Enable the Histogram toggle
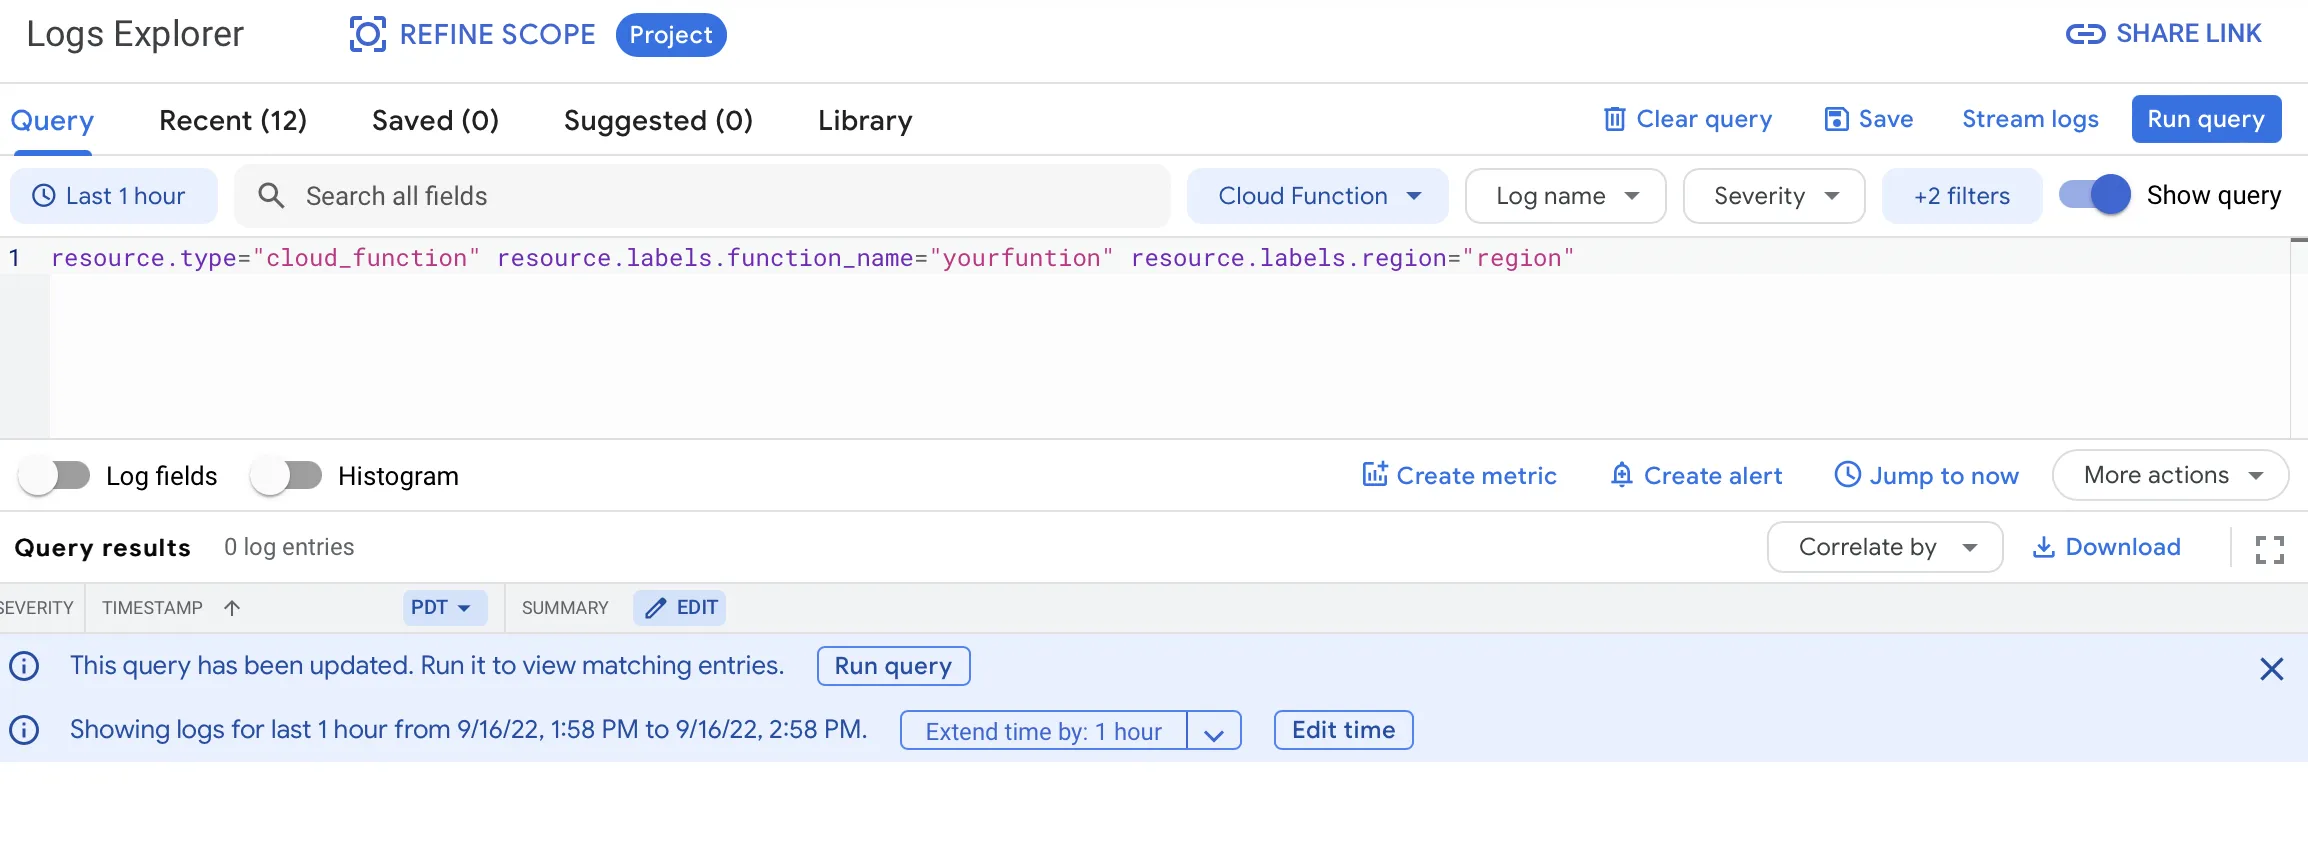The image size is (2308, 858). click(286, 476)
